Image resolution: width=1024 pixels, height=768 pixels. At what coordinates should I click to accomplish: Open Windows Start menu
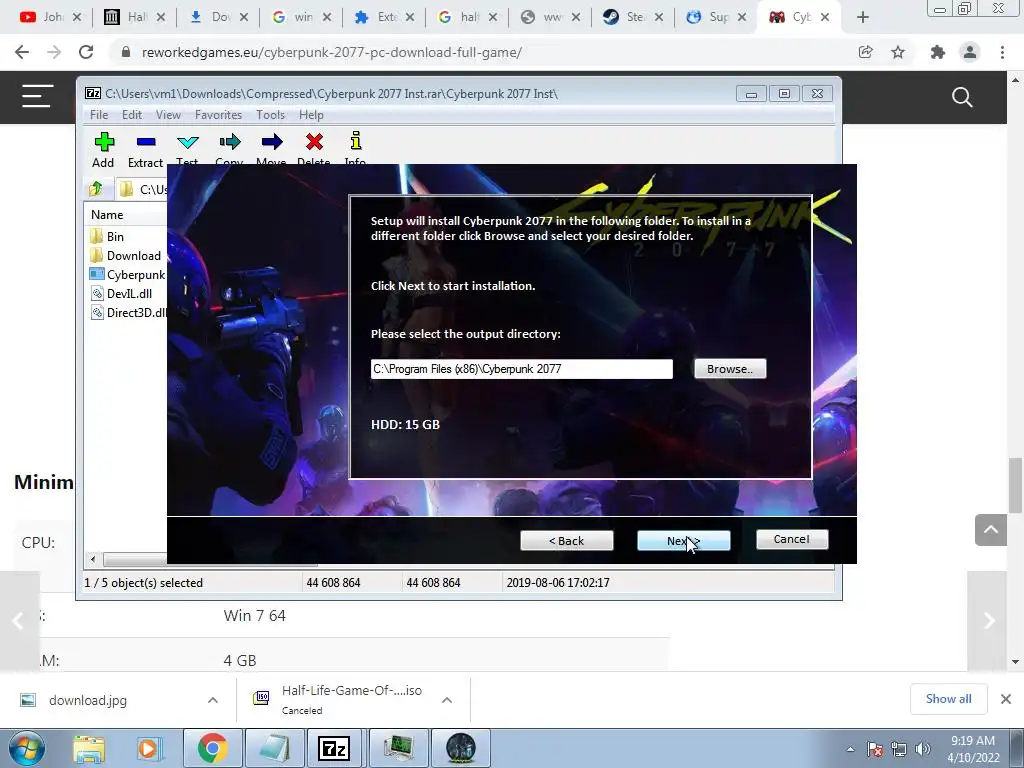coord(26,748)
